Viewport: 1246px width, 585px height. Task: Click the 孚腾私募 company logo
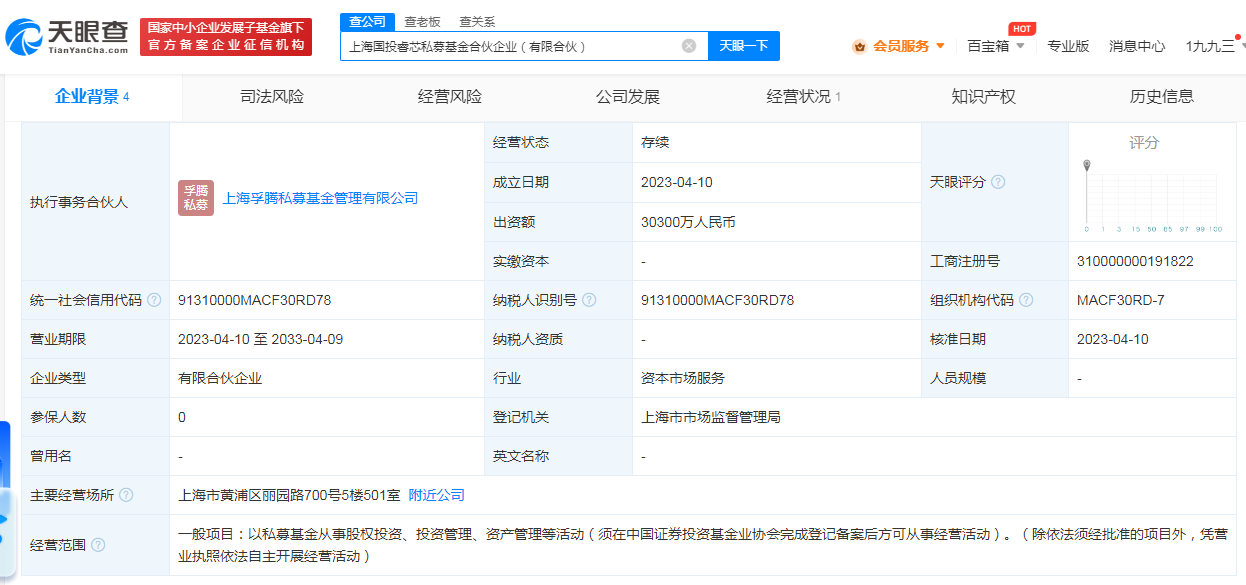click(x=196, y=198)
